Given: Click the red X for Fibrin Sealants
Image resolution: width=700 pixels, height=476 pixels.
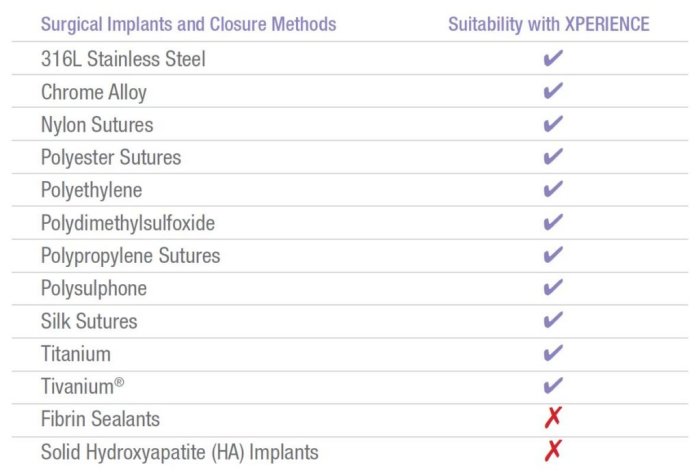Looking at the screenshot, I should 553,419.
